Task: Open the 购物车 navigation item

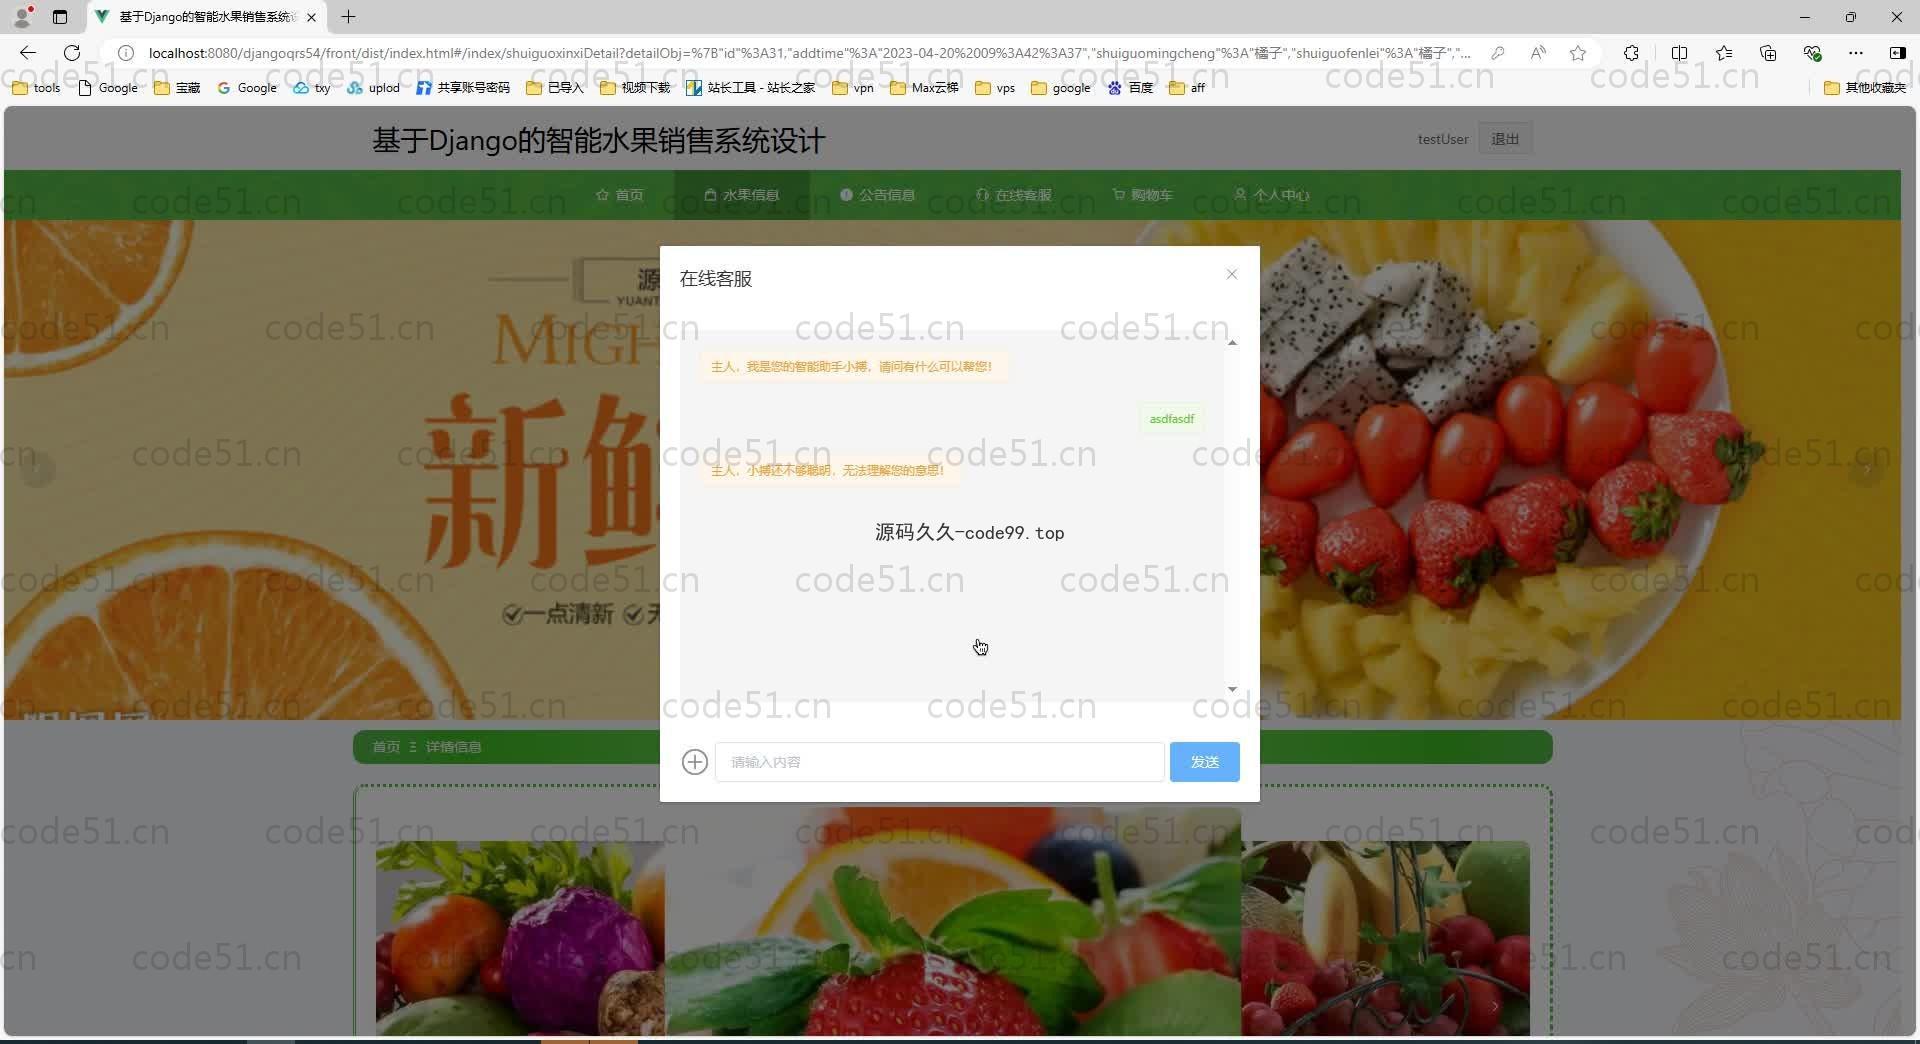Action: coord(1142,195)
